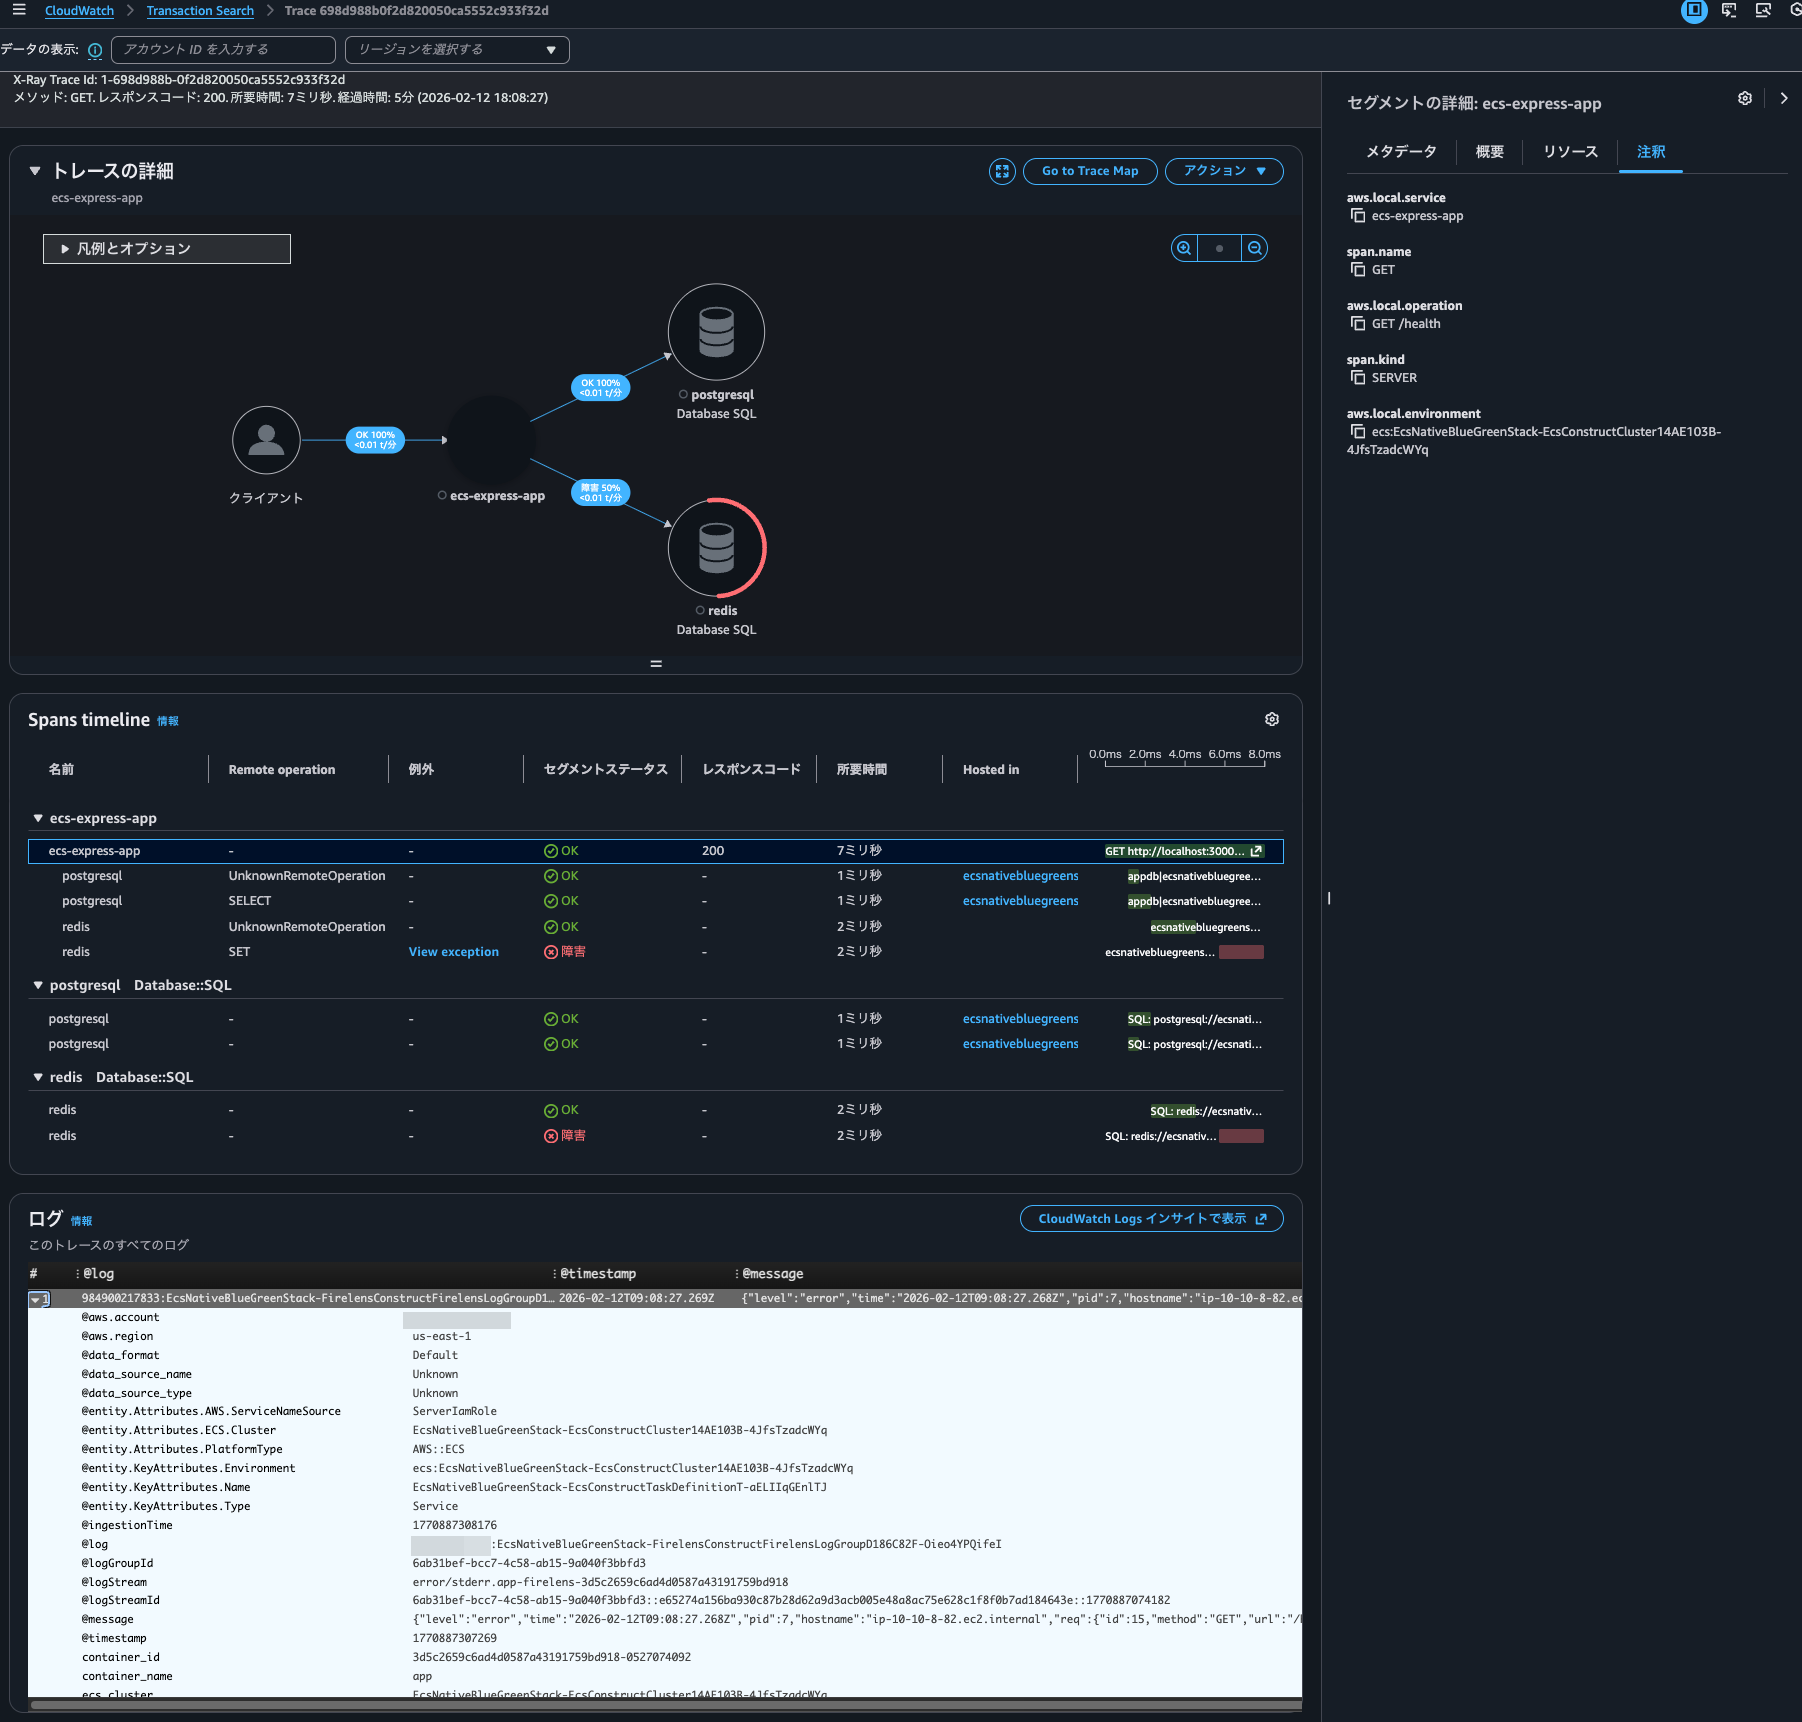Copy the span.kind SERVER value
This screenshot has width=1802, height=1722.
(1358, 378)
